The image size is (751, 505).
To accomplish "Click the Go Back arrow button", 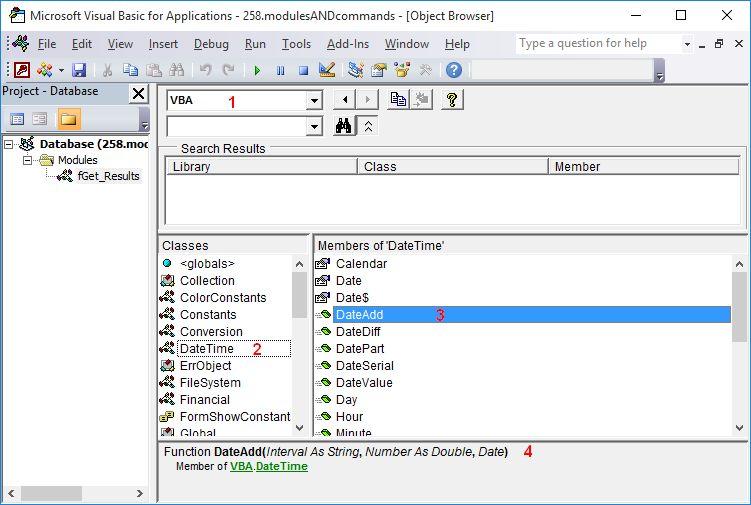I will point(345,100).
